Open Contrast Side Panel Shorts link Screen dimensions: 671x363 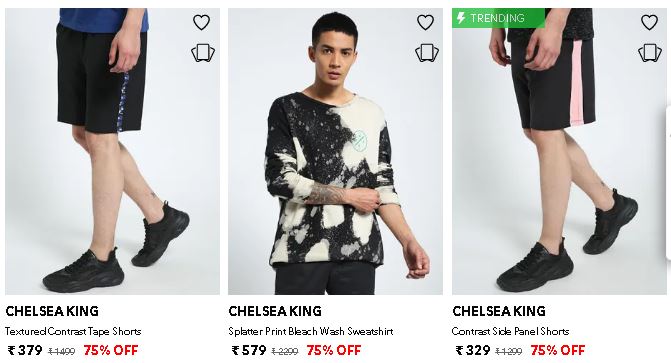[510, 331]
